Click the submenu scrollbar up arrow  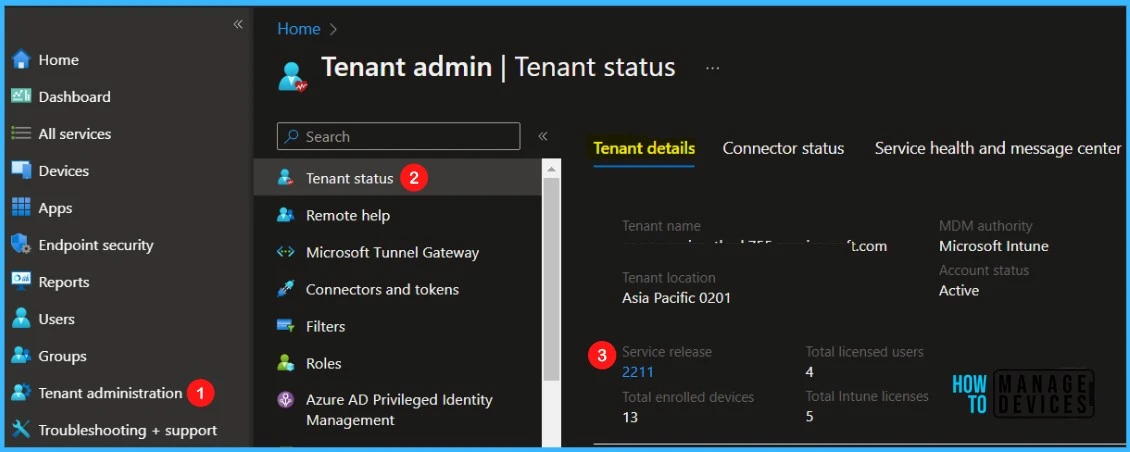coord(551,169)
